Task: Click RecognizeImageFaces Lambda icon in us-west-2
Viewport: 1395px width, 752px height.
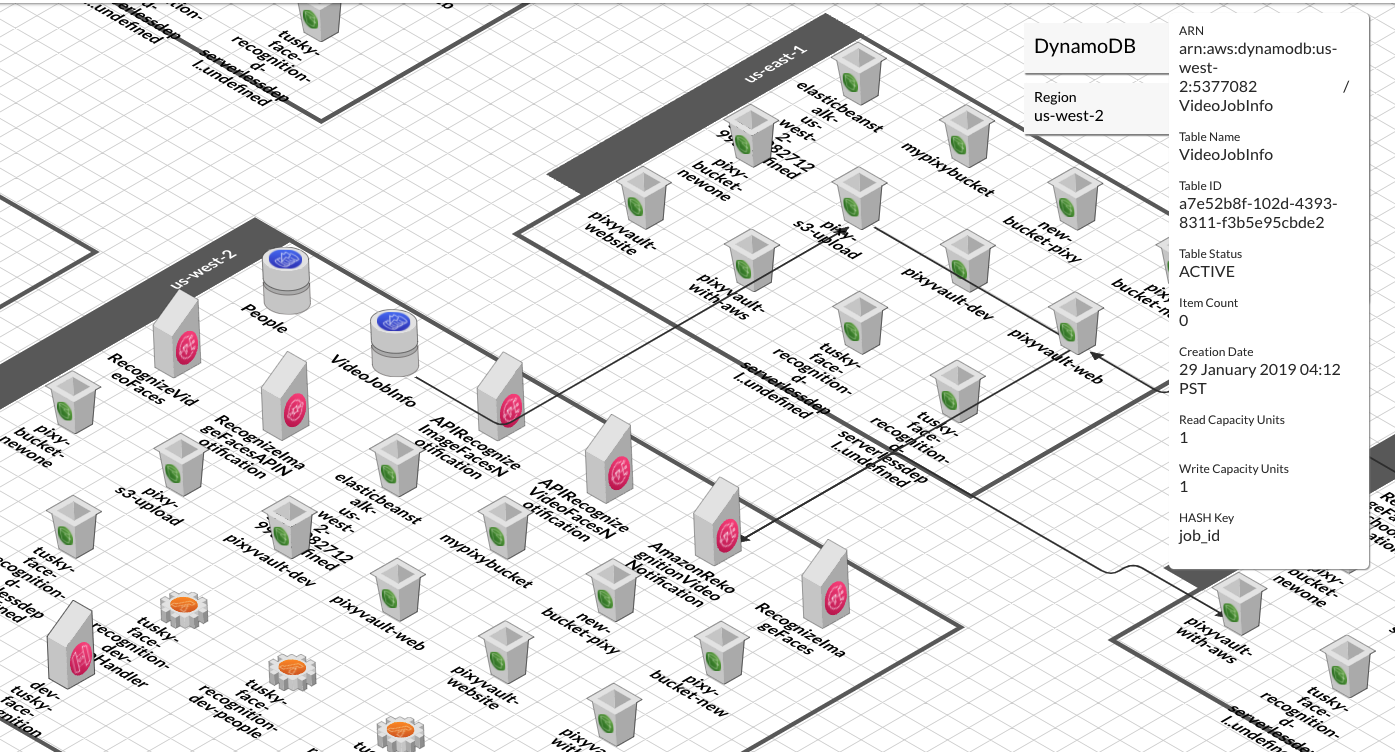Action: point(826,584)
